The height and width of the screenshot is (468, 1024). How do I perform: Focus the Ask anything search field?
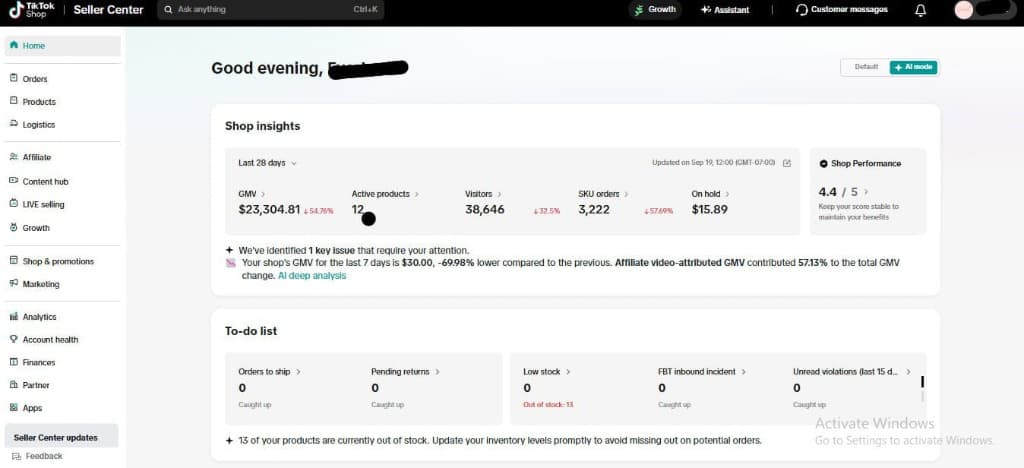[x=270, y=10]
